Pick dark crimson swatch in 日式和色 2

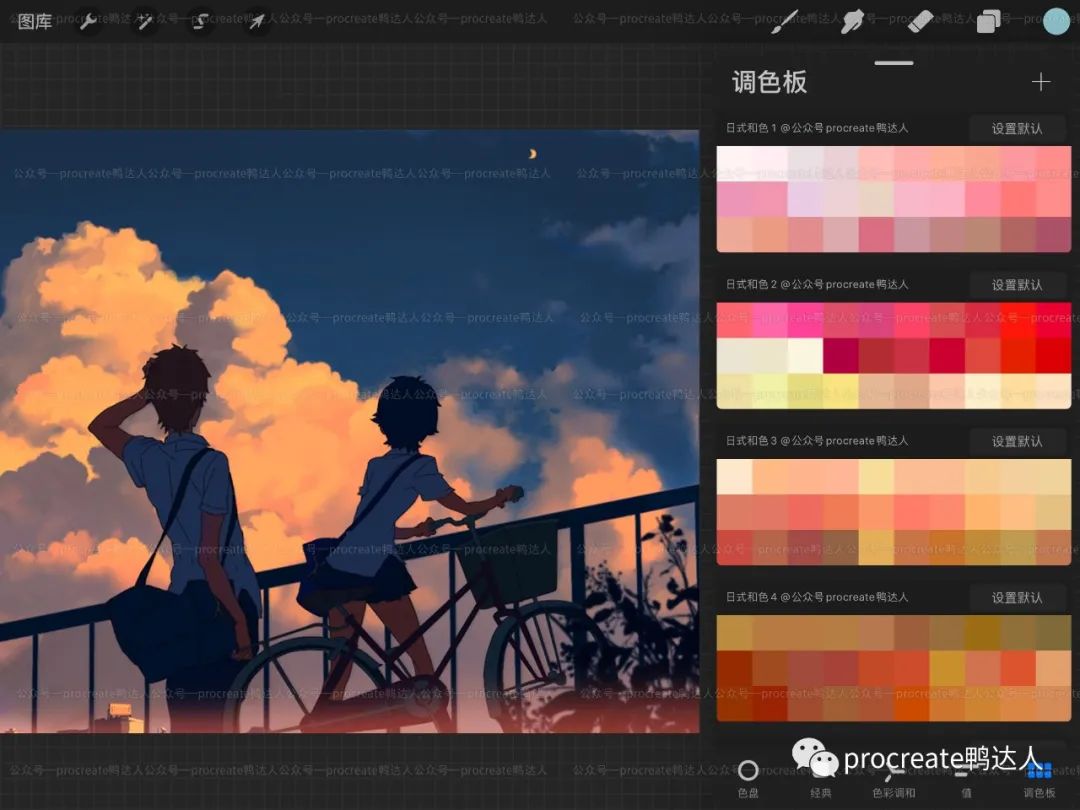[840, 356]
